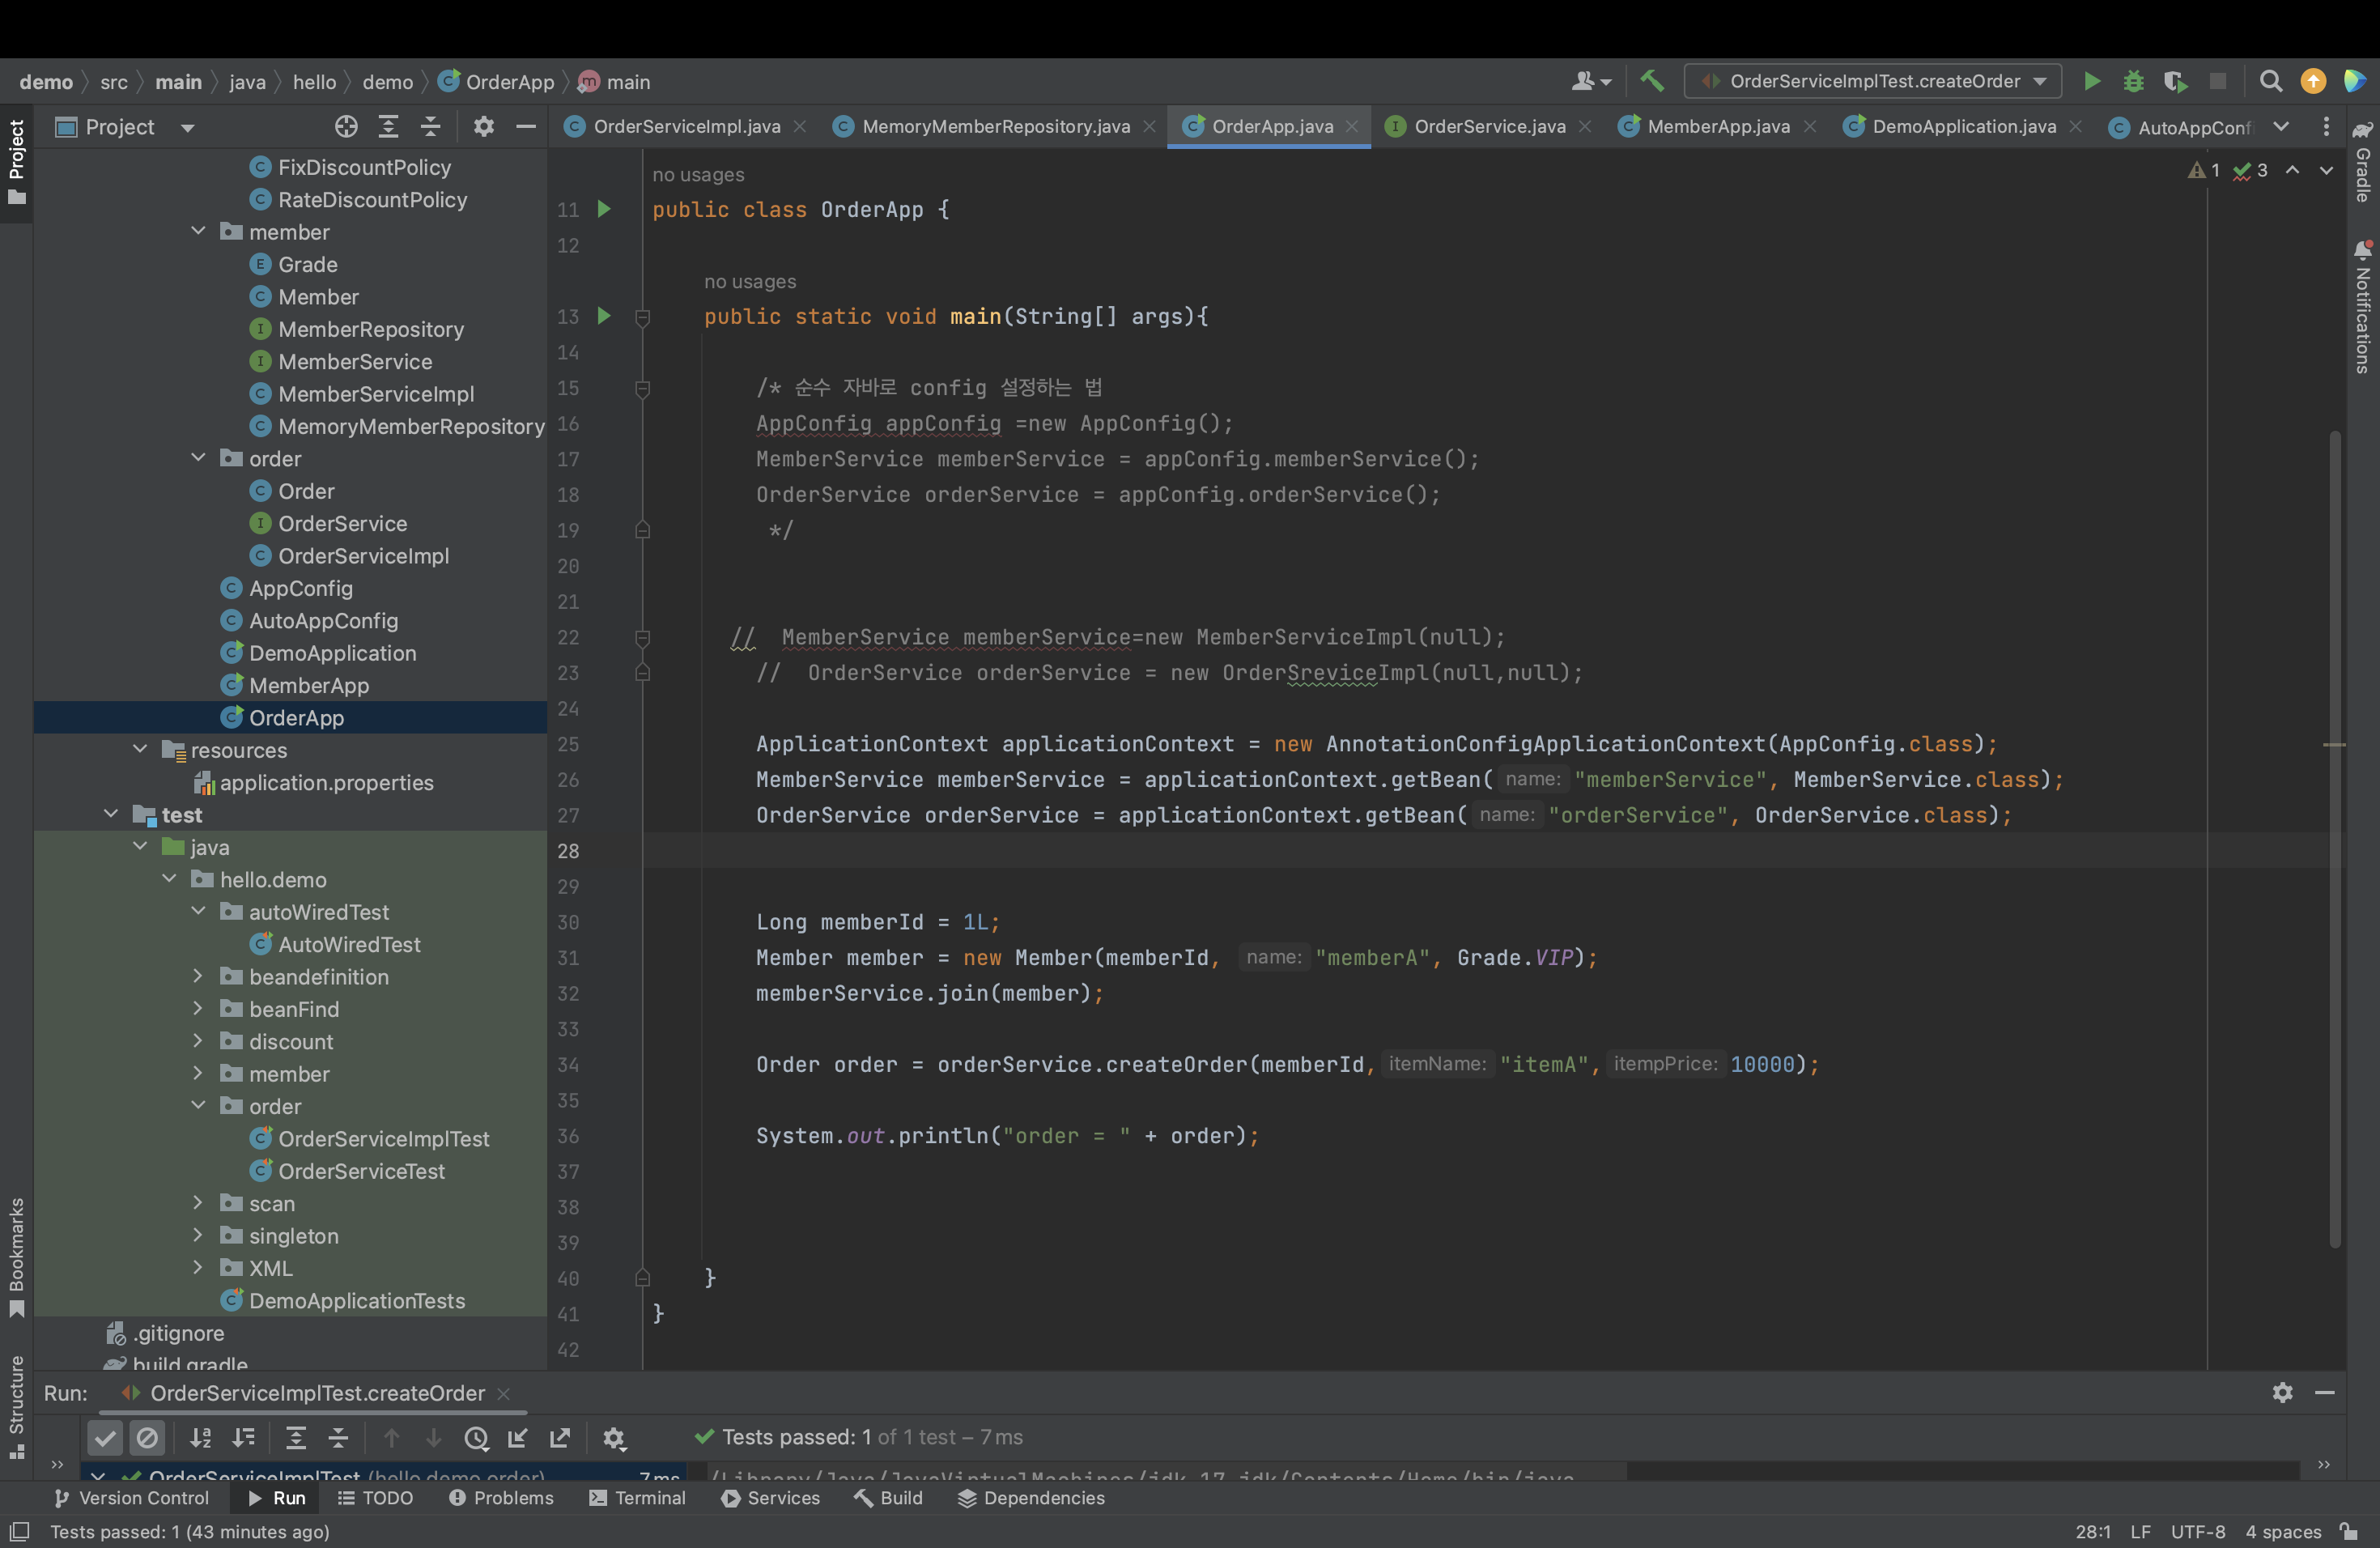Click UTF-8 encoding in status bar
The height and width of the screenshot is (1548, 2380).
(x=2198, y=1531)
